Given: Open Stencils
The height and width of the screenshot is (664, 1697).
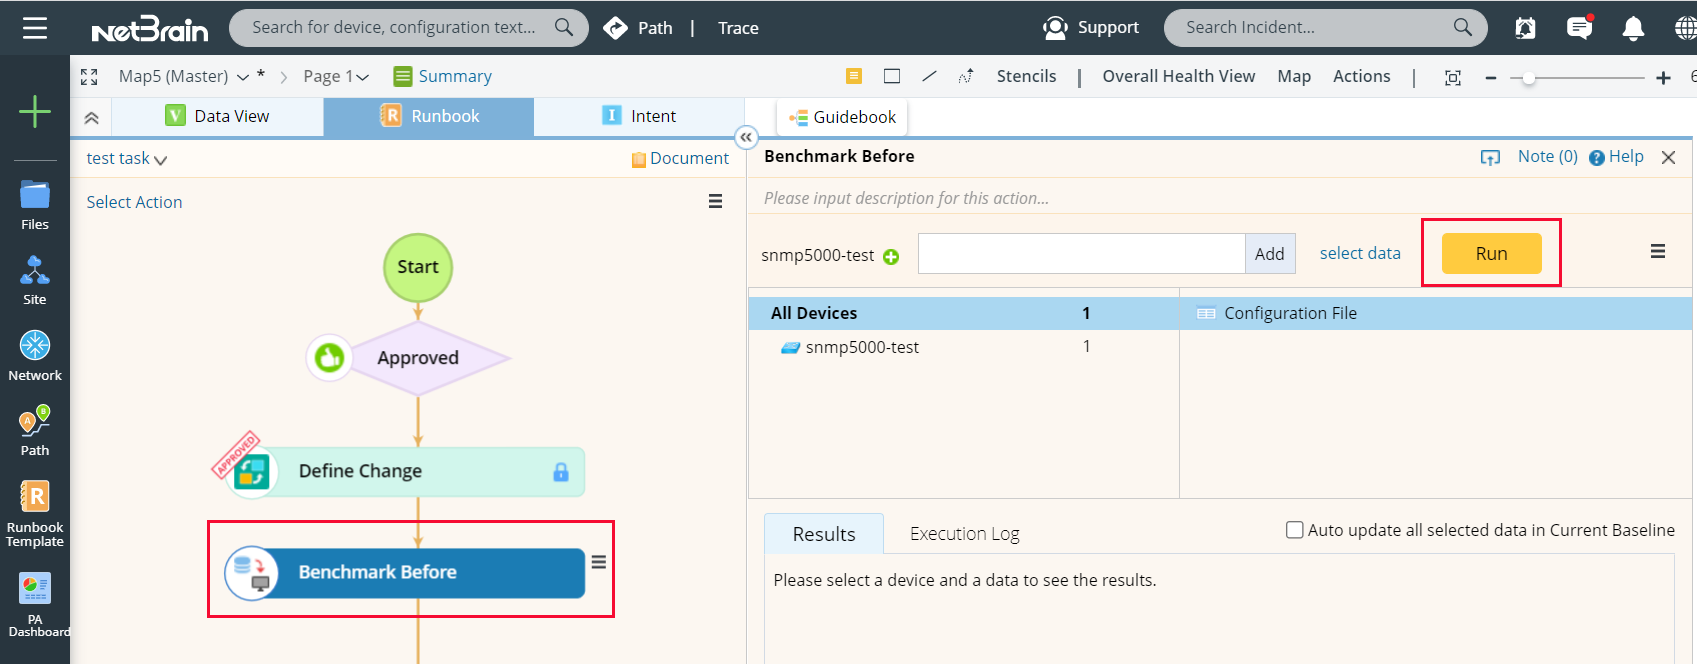Looking at the screenshot, I should [x=1026, y=76].
